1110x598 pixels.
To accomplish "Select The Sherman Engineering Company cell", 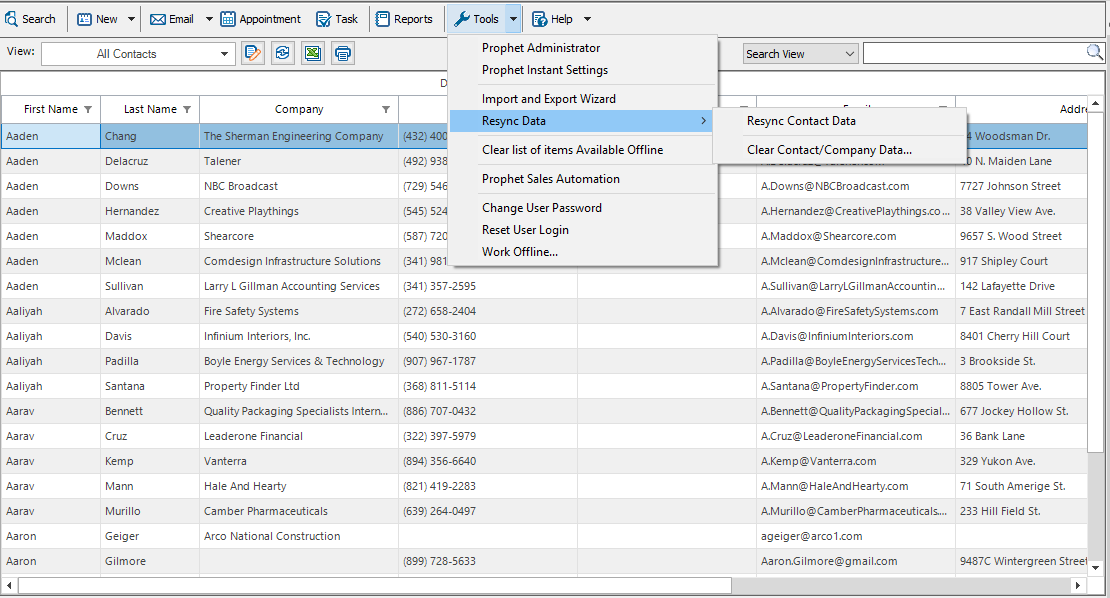I will point(299,136).
